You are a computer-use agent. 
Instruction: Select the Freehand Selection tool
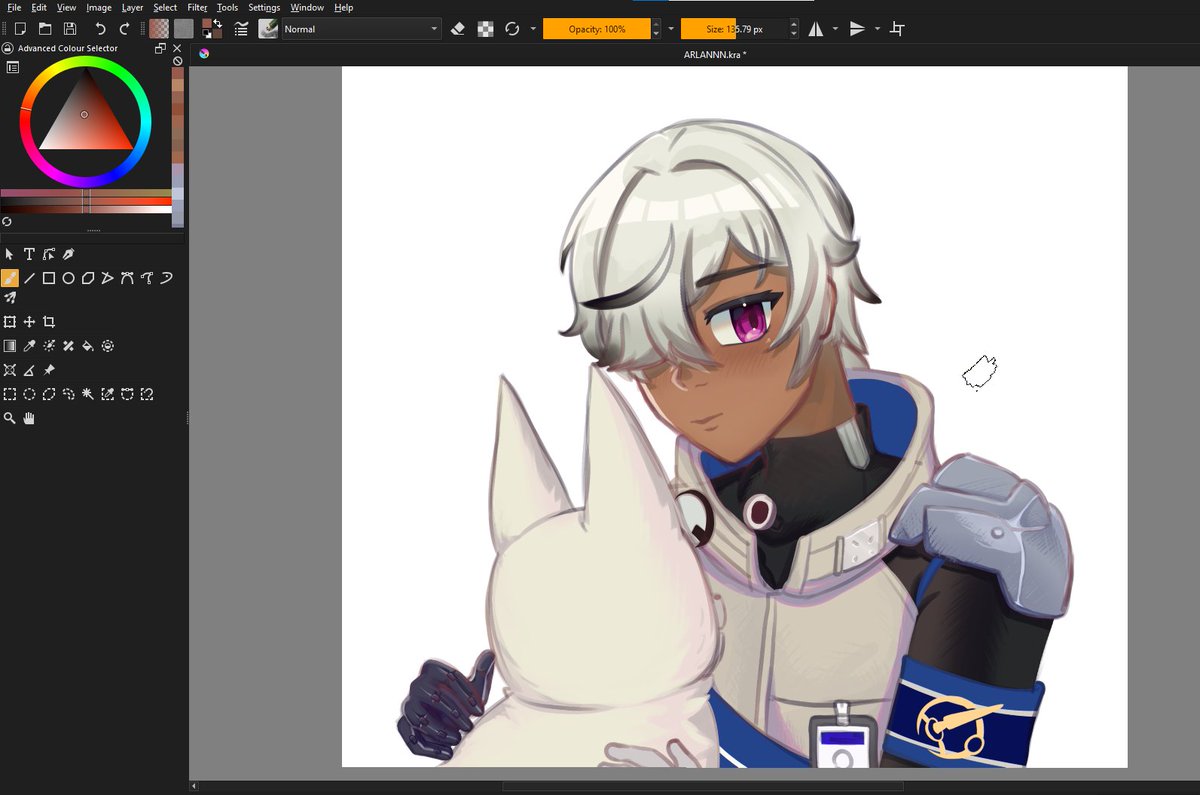point(68,394)
